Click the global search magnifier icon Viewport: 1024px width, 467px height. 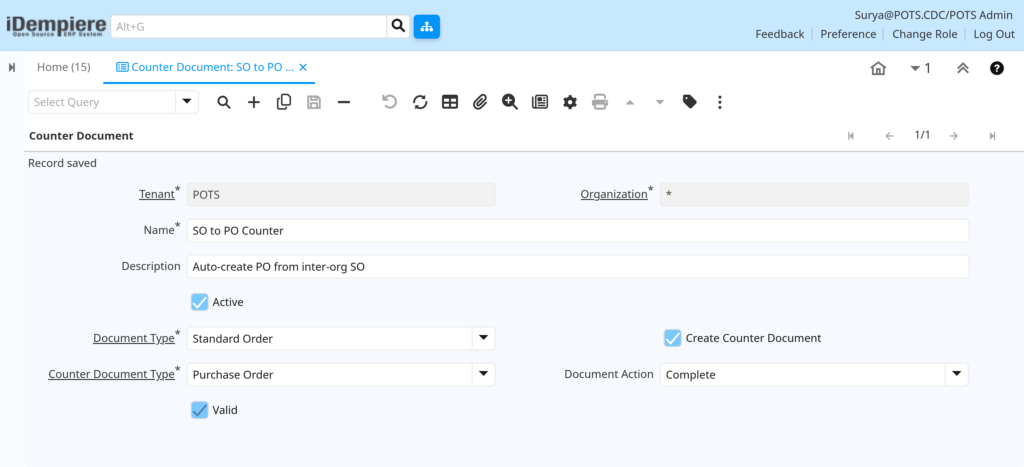(398, 27)
